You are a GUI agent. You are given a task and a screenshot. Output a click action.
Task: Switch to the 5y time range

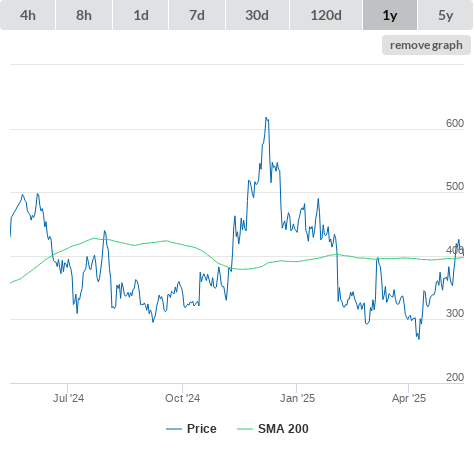coord(445,15)
